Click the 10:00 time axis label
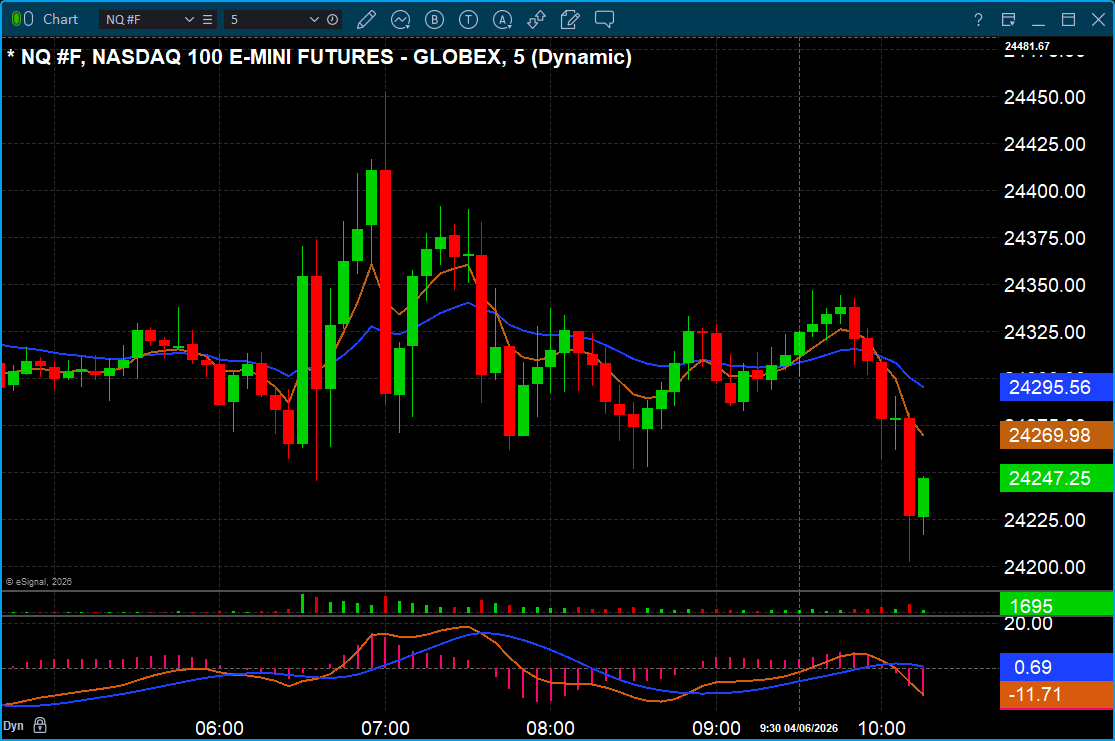The height and width of the screenshot is (741, 1115). (882, 728)
